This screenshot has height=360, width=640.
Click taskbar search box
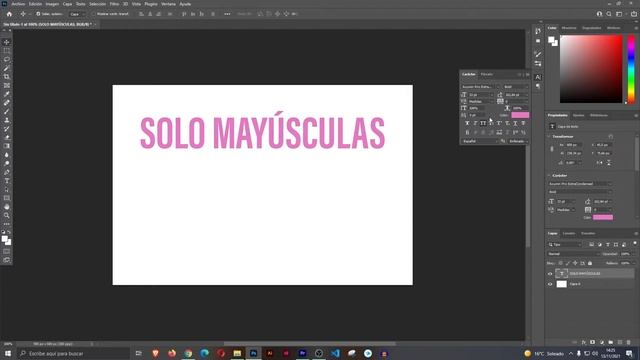(x=73, y=353)
